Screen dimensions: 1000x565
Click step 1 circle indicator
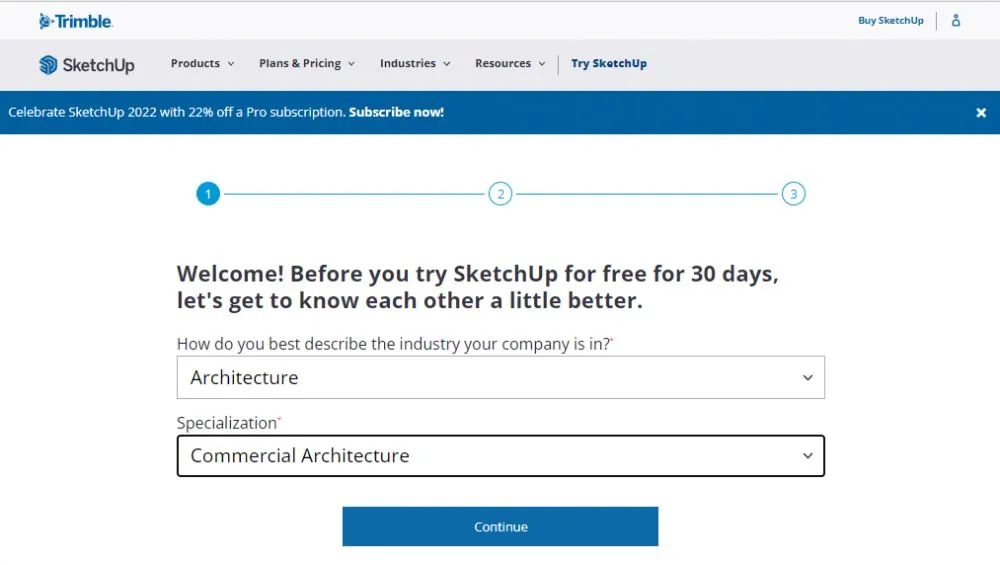(x=208, y=194)
